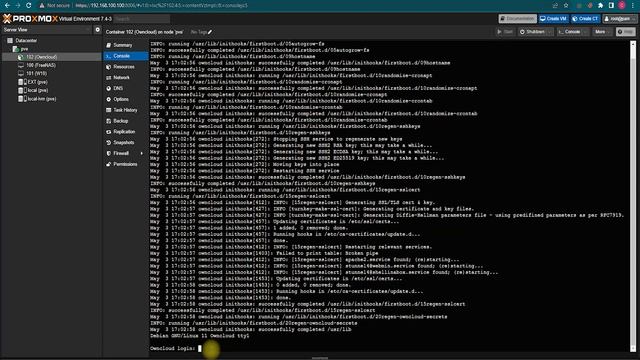
Task: Open the More dropdown menu
Action: click(x=602, y=32)
